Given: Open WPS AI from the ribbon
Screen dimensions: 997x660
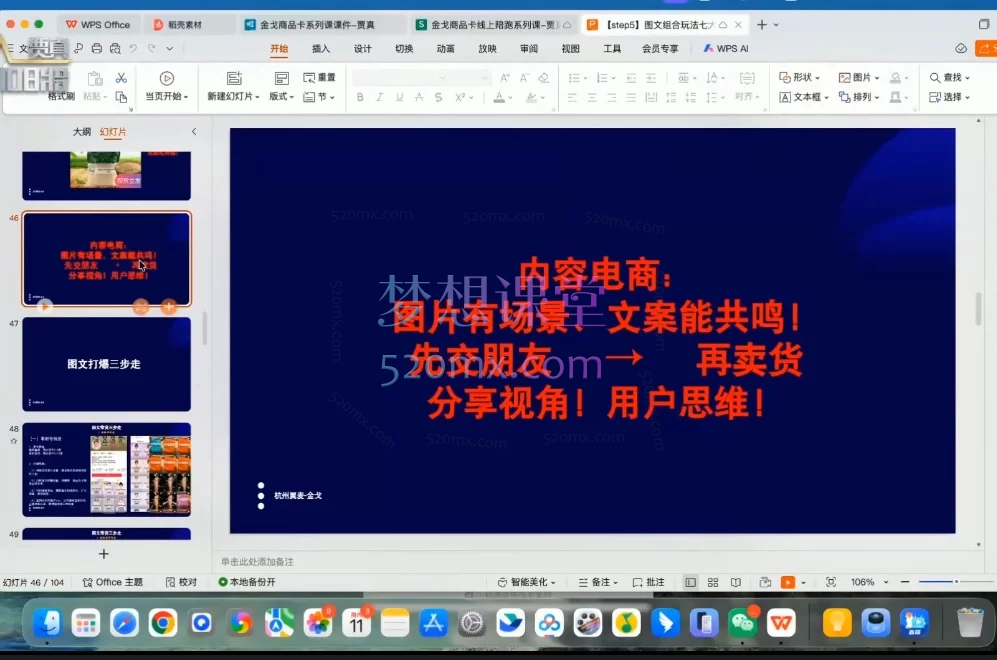Looking at the screenshot, I should (x=726, y=48).
